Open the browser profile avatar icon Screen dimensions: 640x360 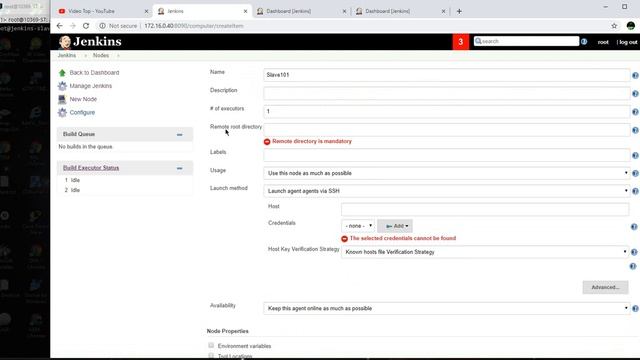[631, 26]
